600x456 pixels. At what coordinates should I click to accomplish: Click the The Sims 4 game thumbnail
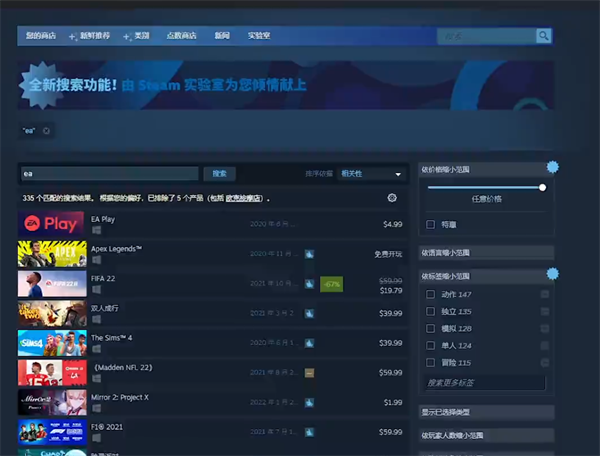52,343
